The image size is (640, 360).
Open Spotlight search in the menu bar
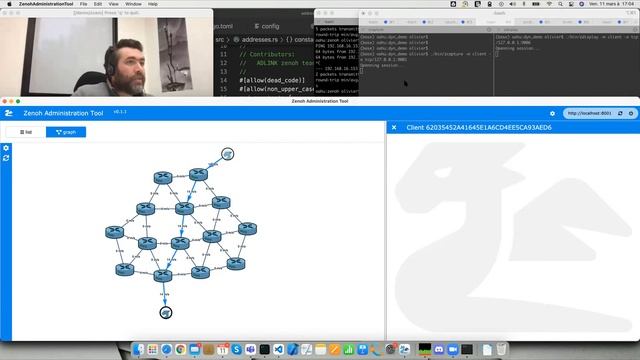click(560, 4)
